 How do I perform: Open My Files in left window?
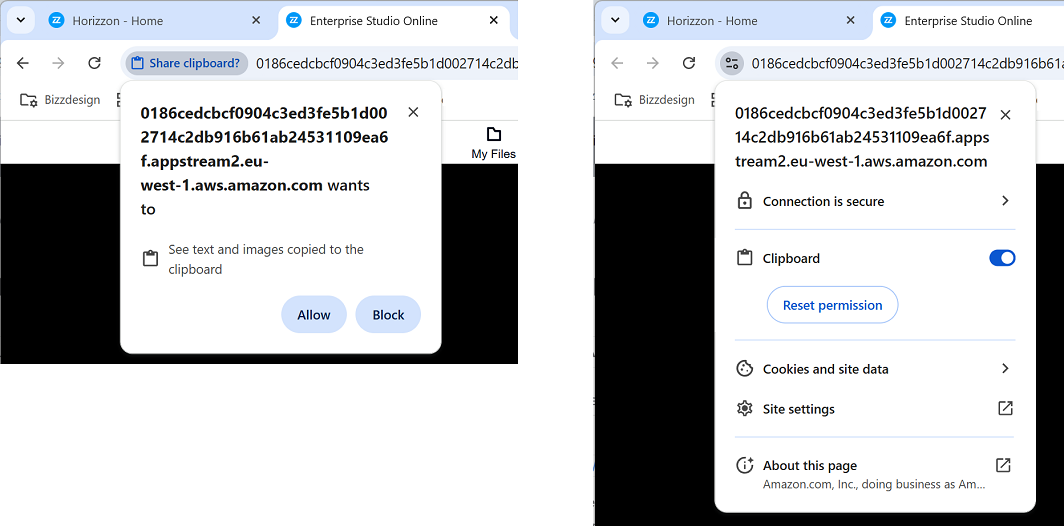click(x=493, y=143)
